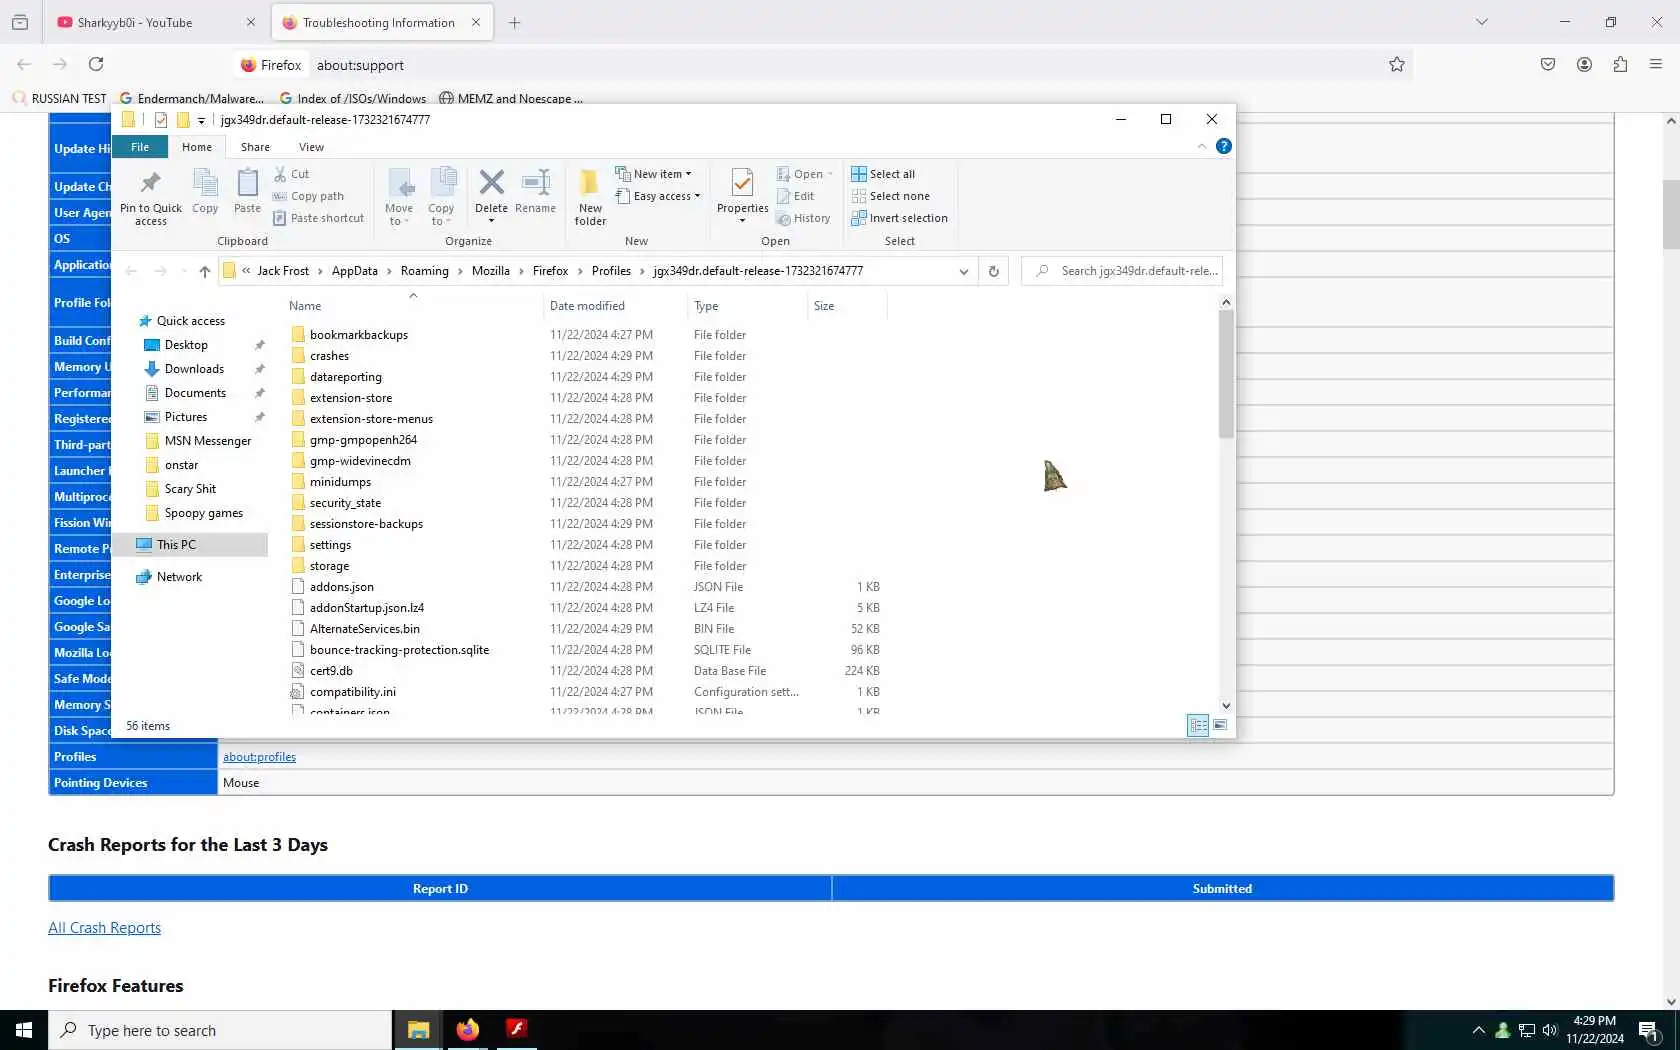
Task: Open Firefox account icon
Action: point(1584,65)
